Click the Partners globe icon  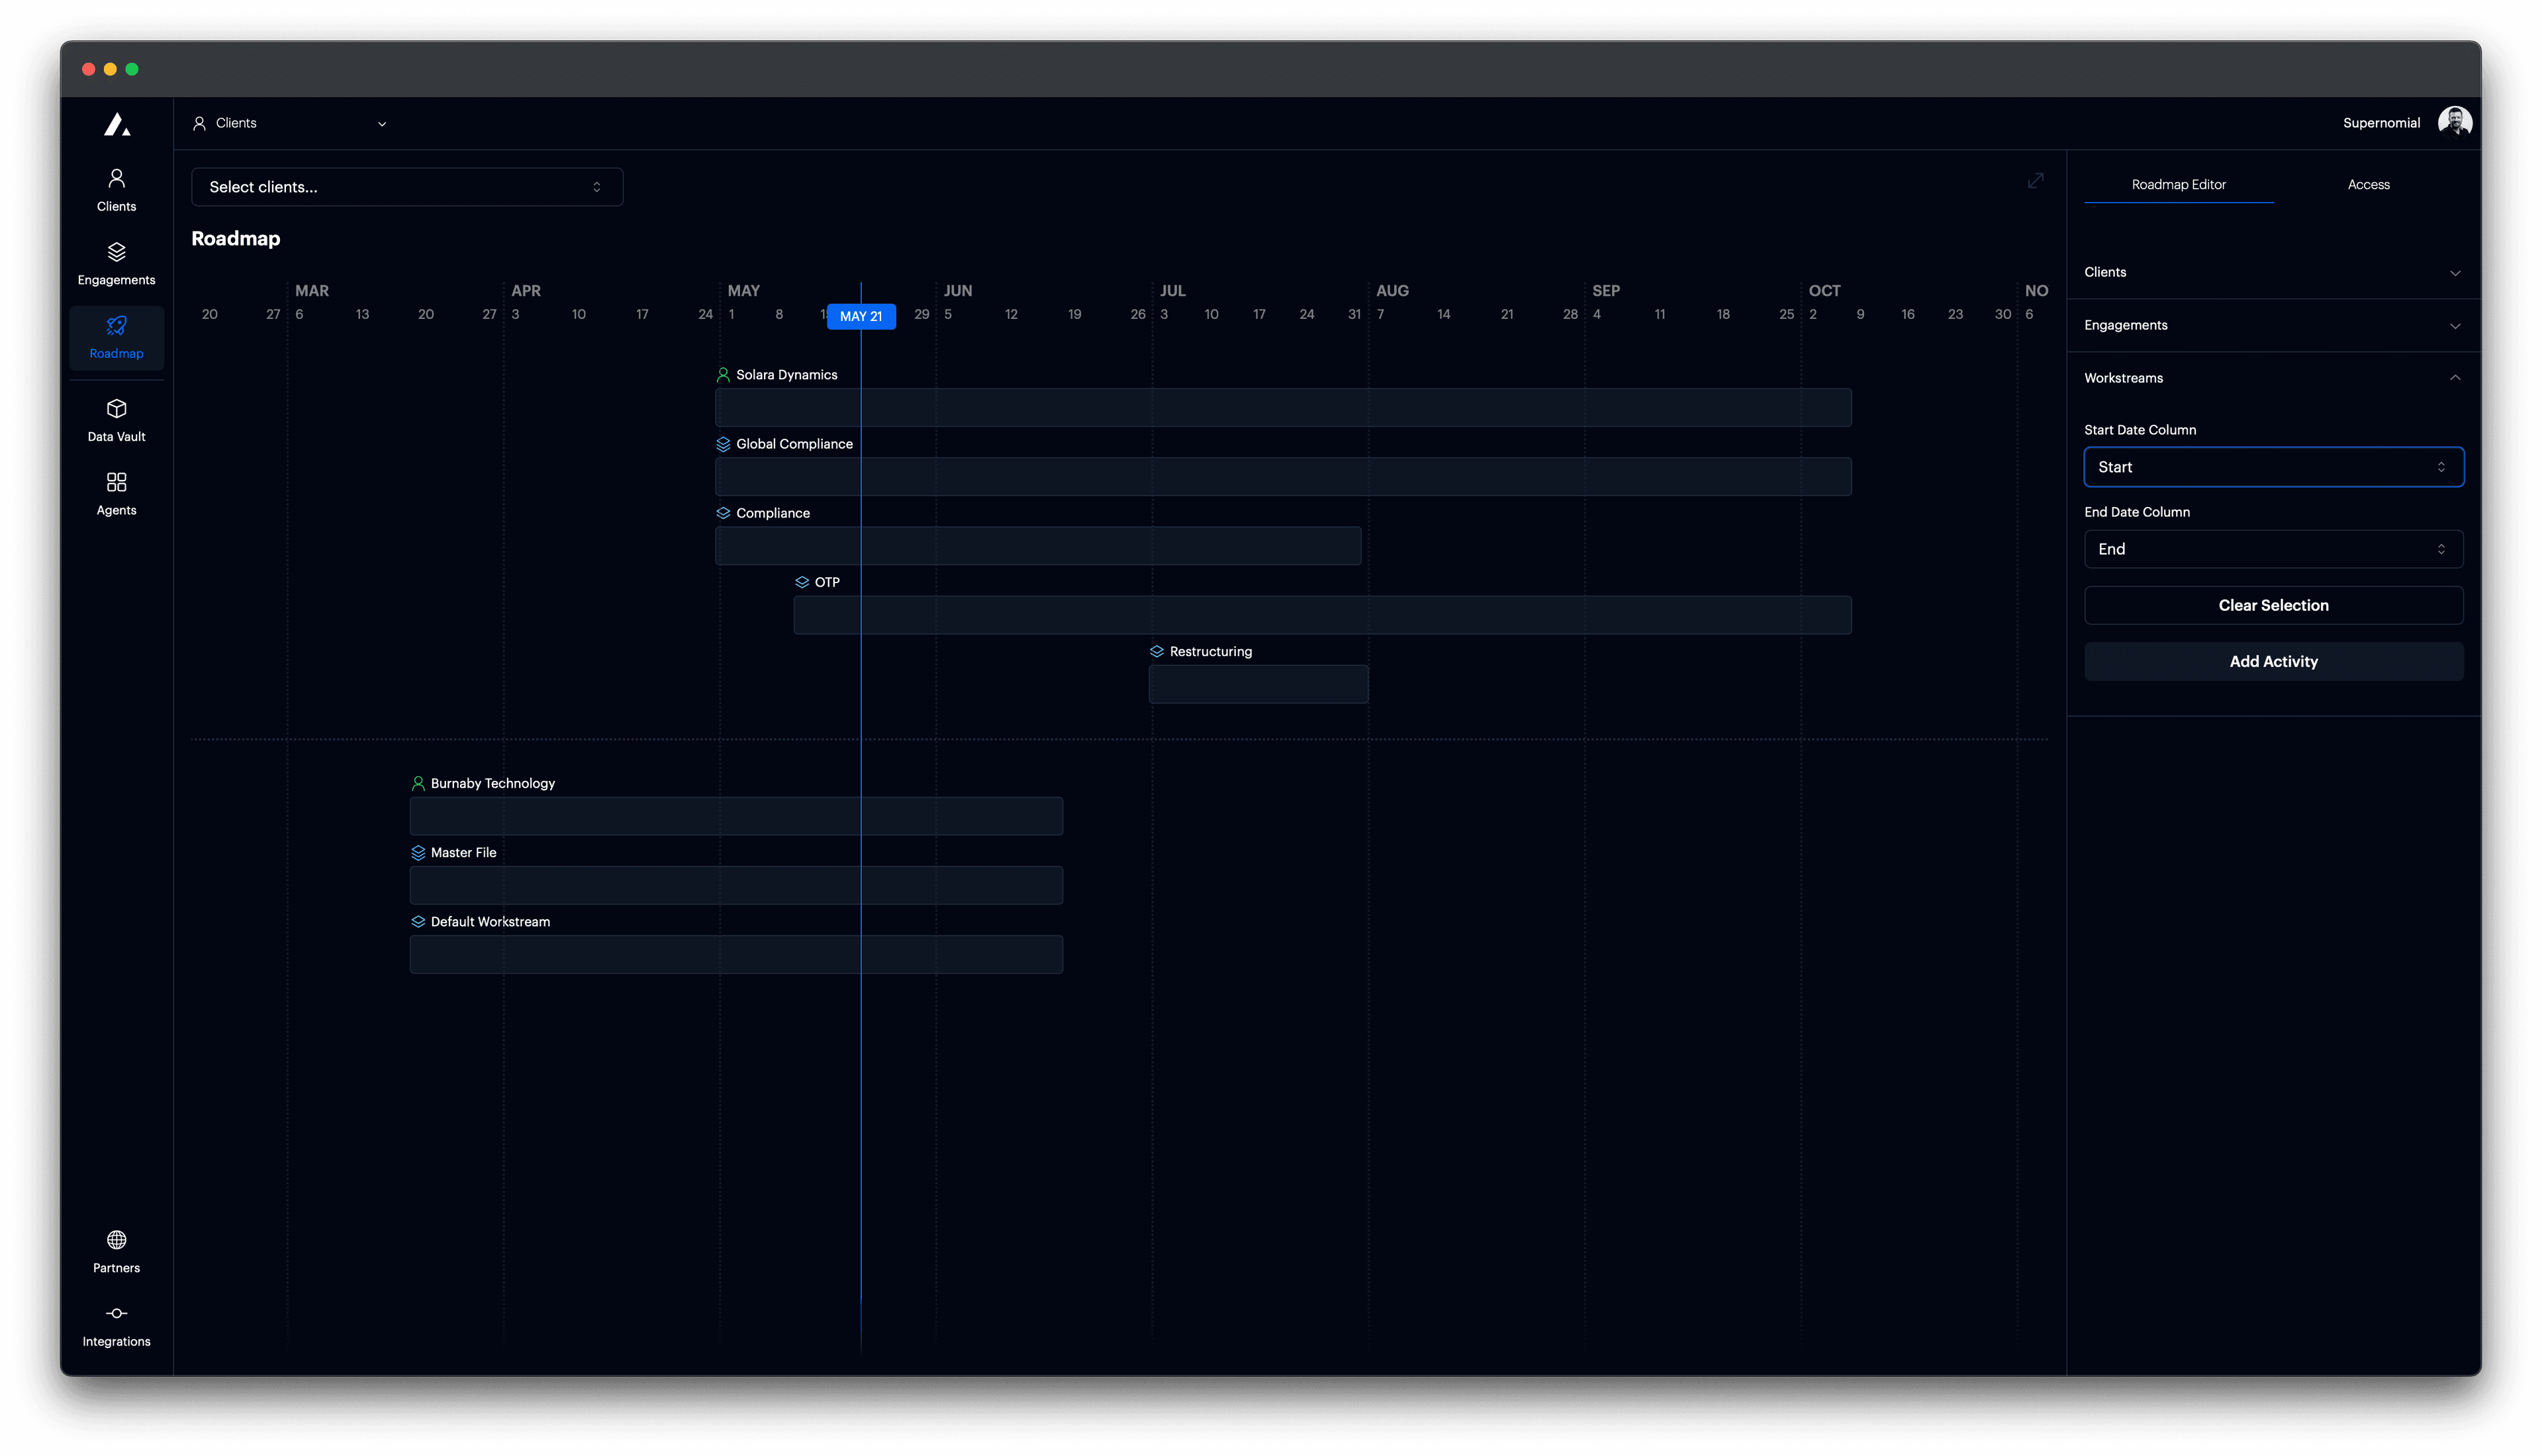point(116,1239)
